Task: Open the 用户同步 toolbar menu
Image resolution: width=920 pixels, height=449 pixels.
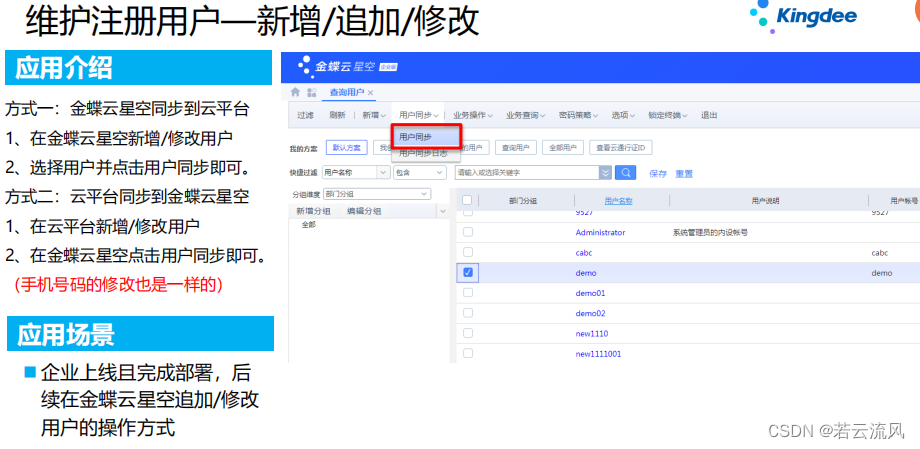Action: (419, 116)
